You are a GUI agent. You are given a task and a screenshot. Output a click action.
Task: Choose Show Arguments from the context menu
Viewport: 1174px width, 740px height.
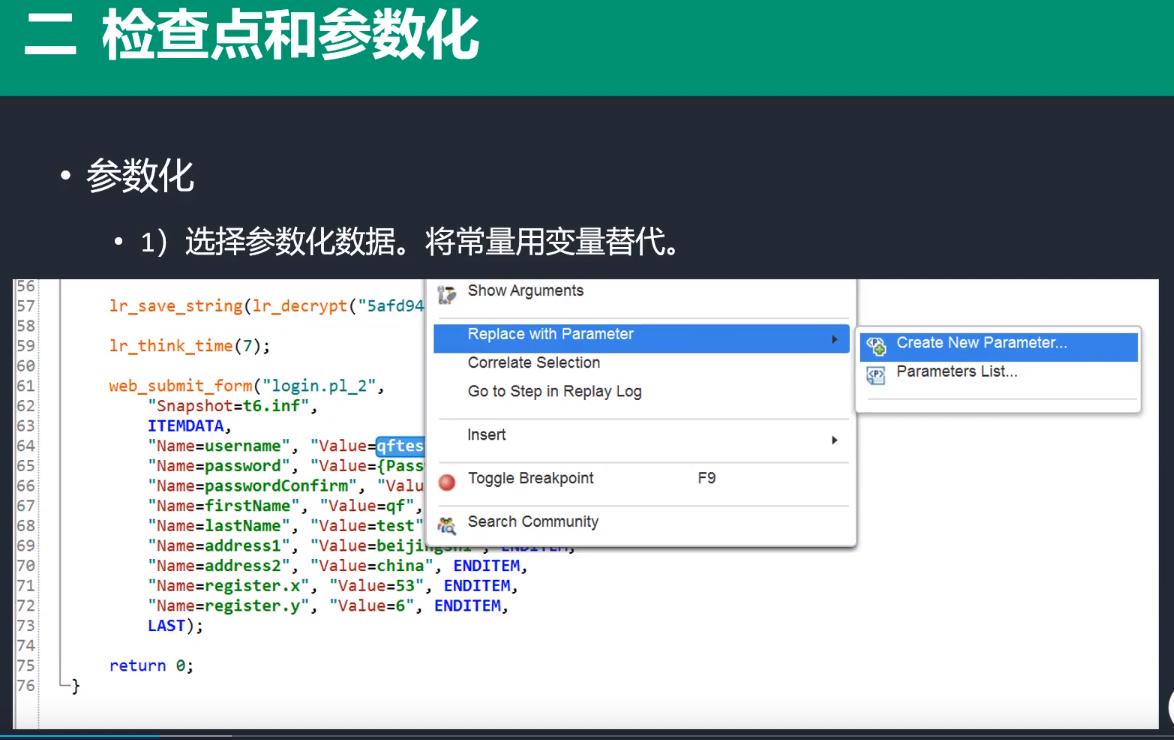pyautogui.click(x=526, y=291)
